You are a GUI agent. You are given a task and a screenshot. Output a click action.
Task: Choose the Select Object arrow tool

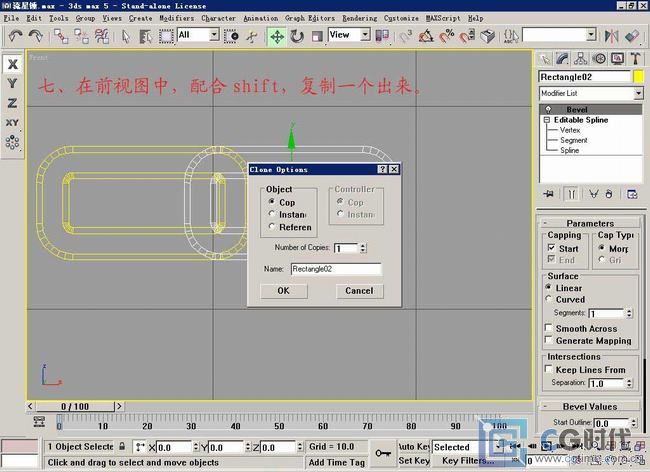click(126, 36)
